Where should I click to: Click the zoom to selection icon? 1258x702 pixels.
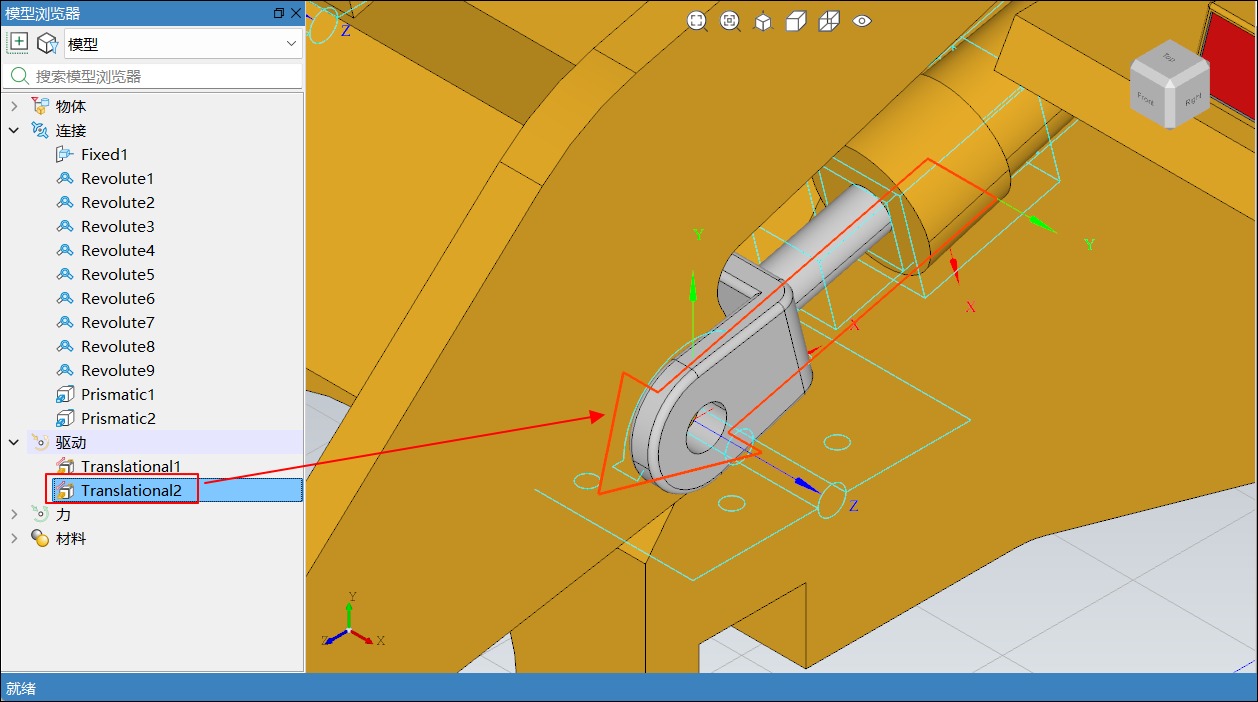(730, 21)
